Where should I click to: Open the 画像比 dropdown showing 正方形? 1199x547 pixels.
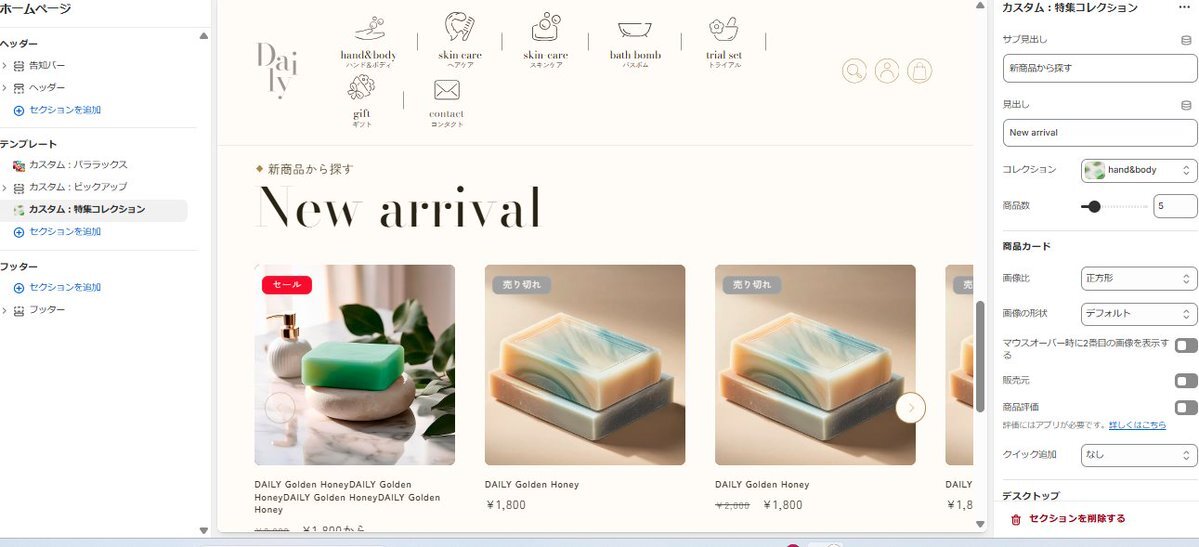point(1139,278)
